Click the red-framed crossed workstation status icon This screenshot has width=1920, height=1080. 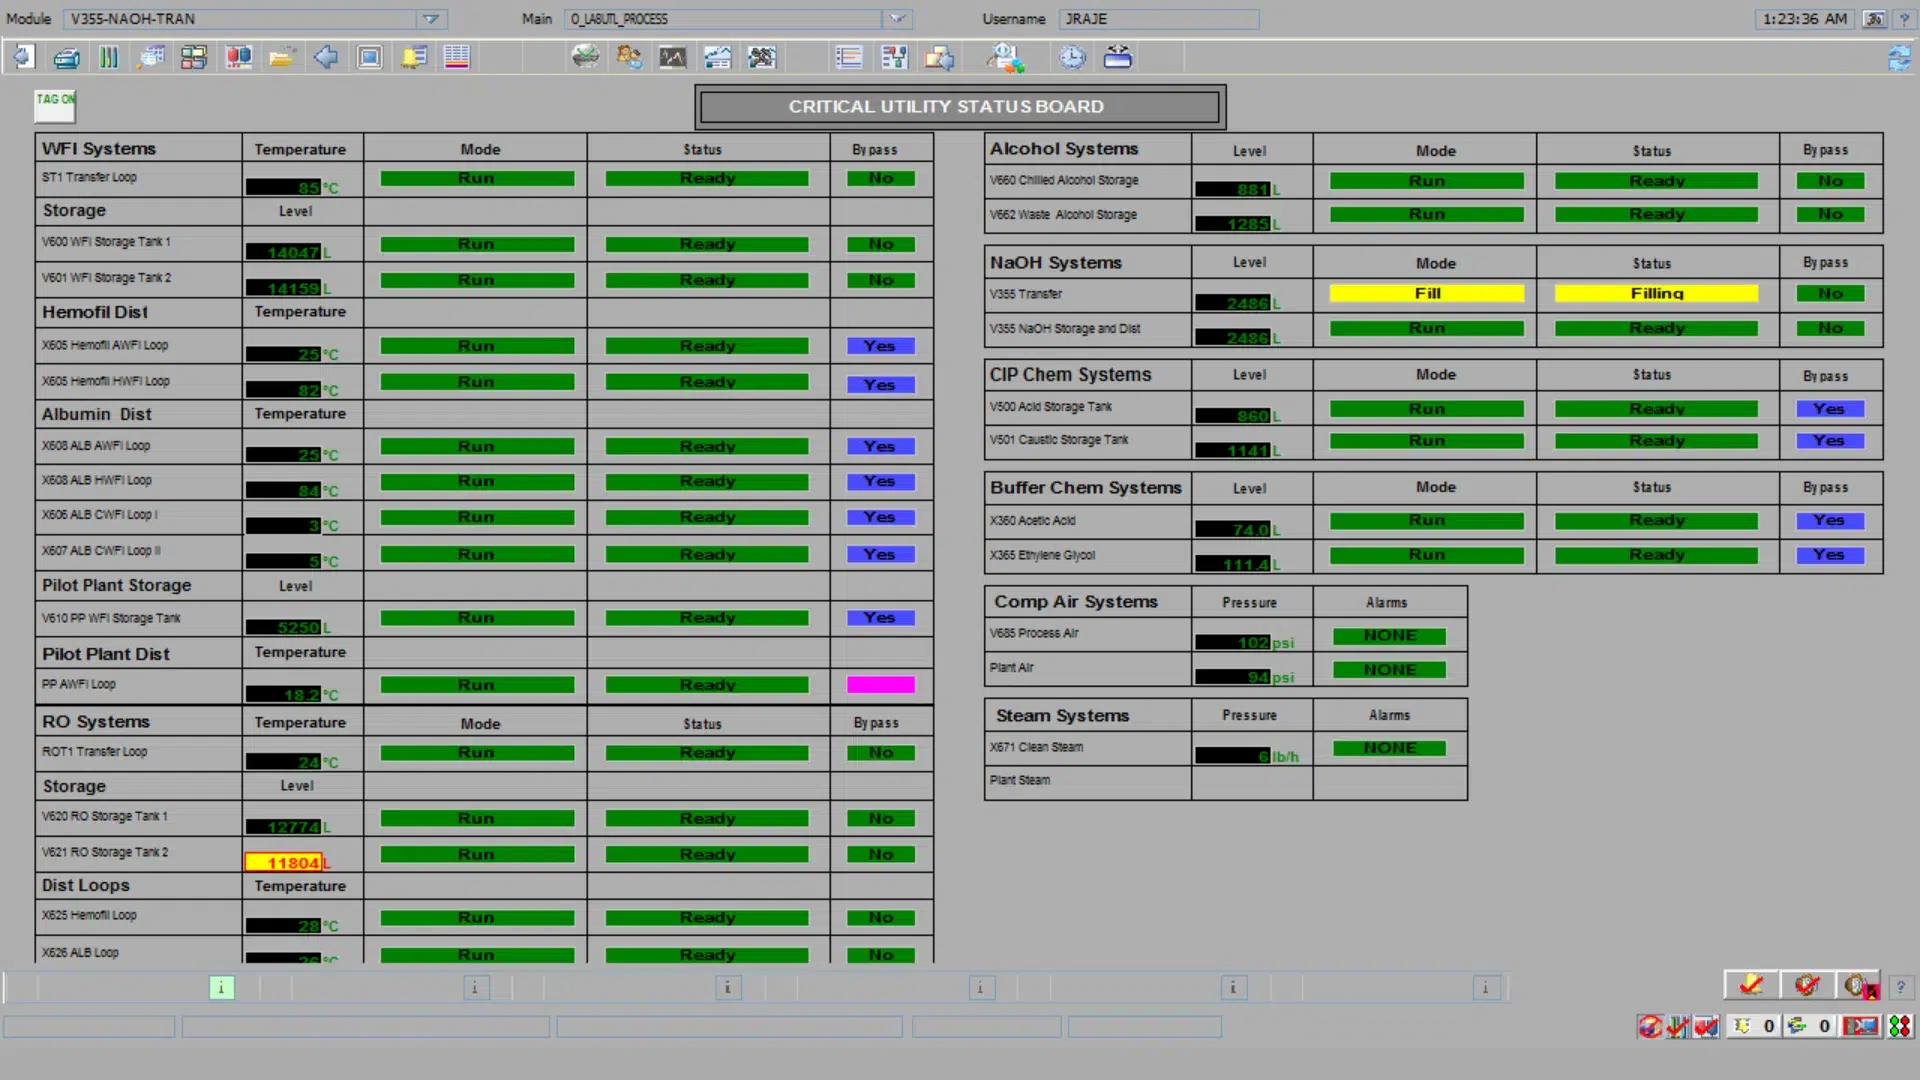(x=1861, y=1026)
